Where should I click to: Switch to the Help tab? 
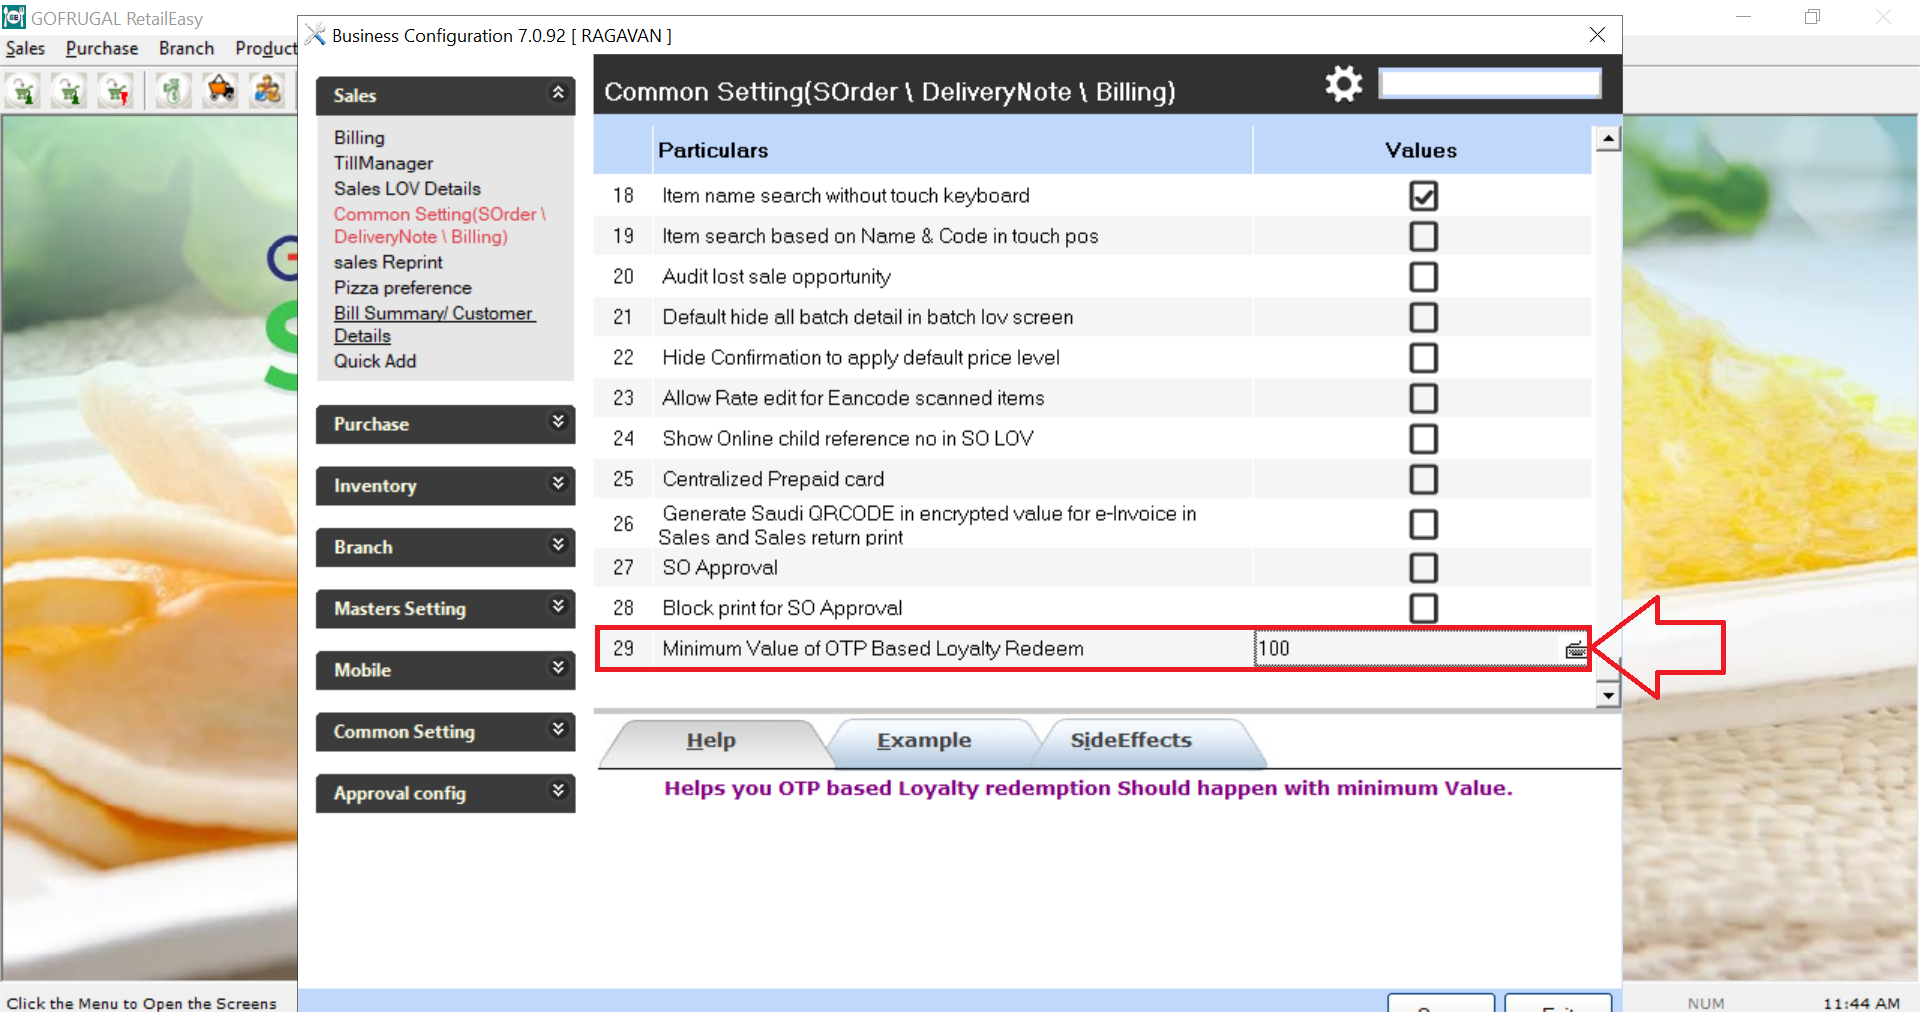coord(711,741)
